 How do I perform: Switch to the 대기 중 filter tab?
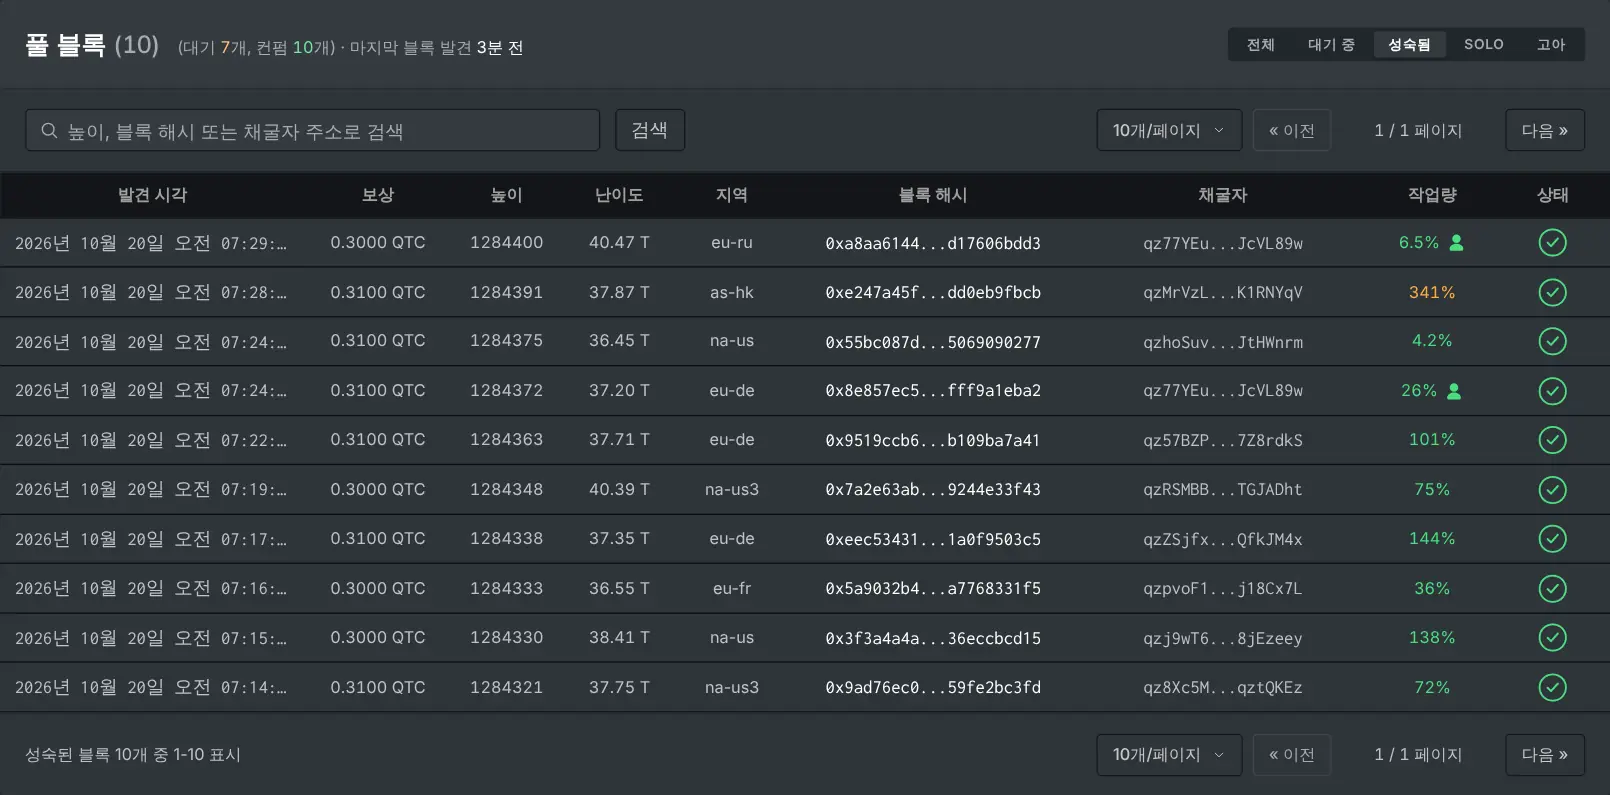coord(1331,45)
